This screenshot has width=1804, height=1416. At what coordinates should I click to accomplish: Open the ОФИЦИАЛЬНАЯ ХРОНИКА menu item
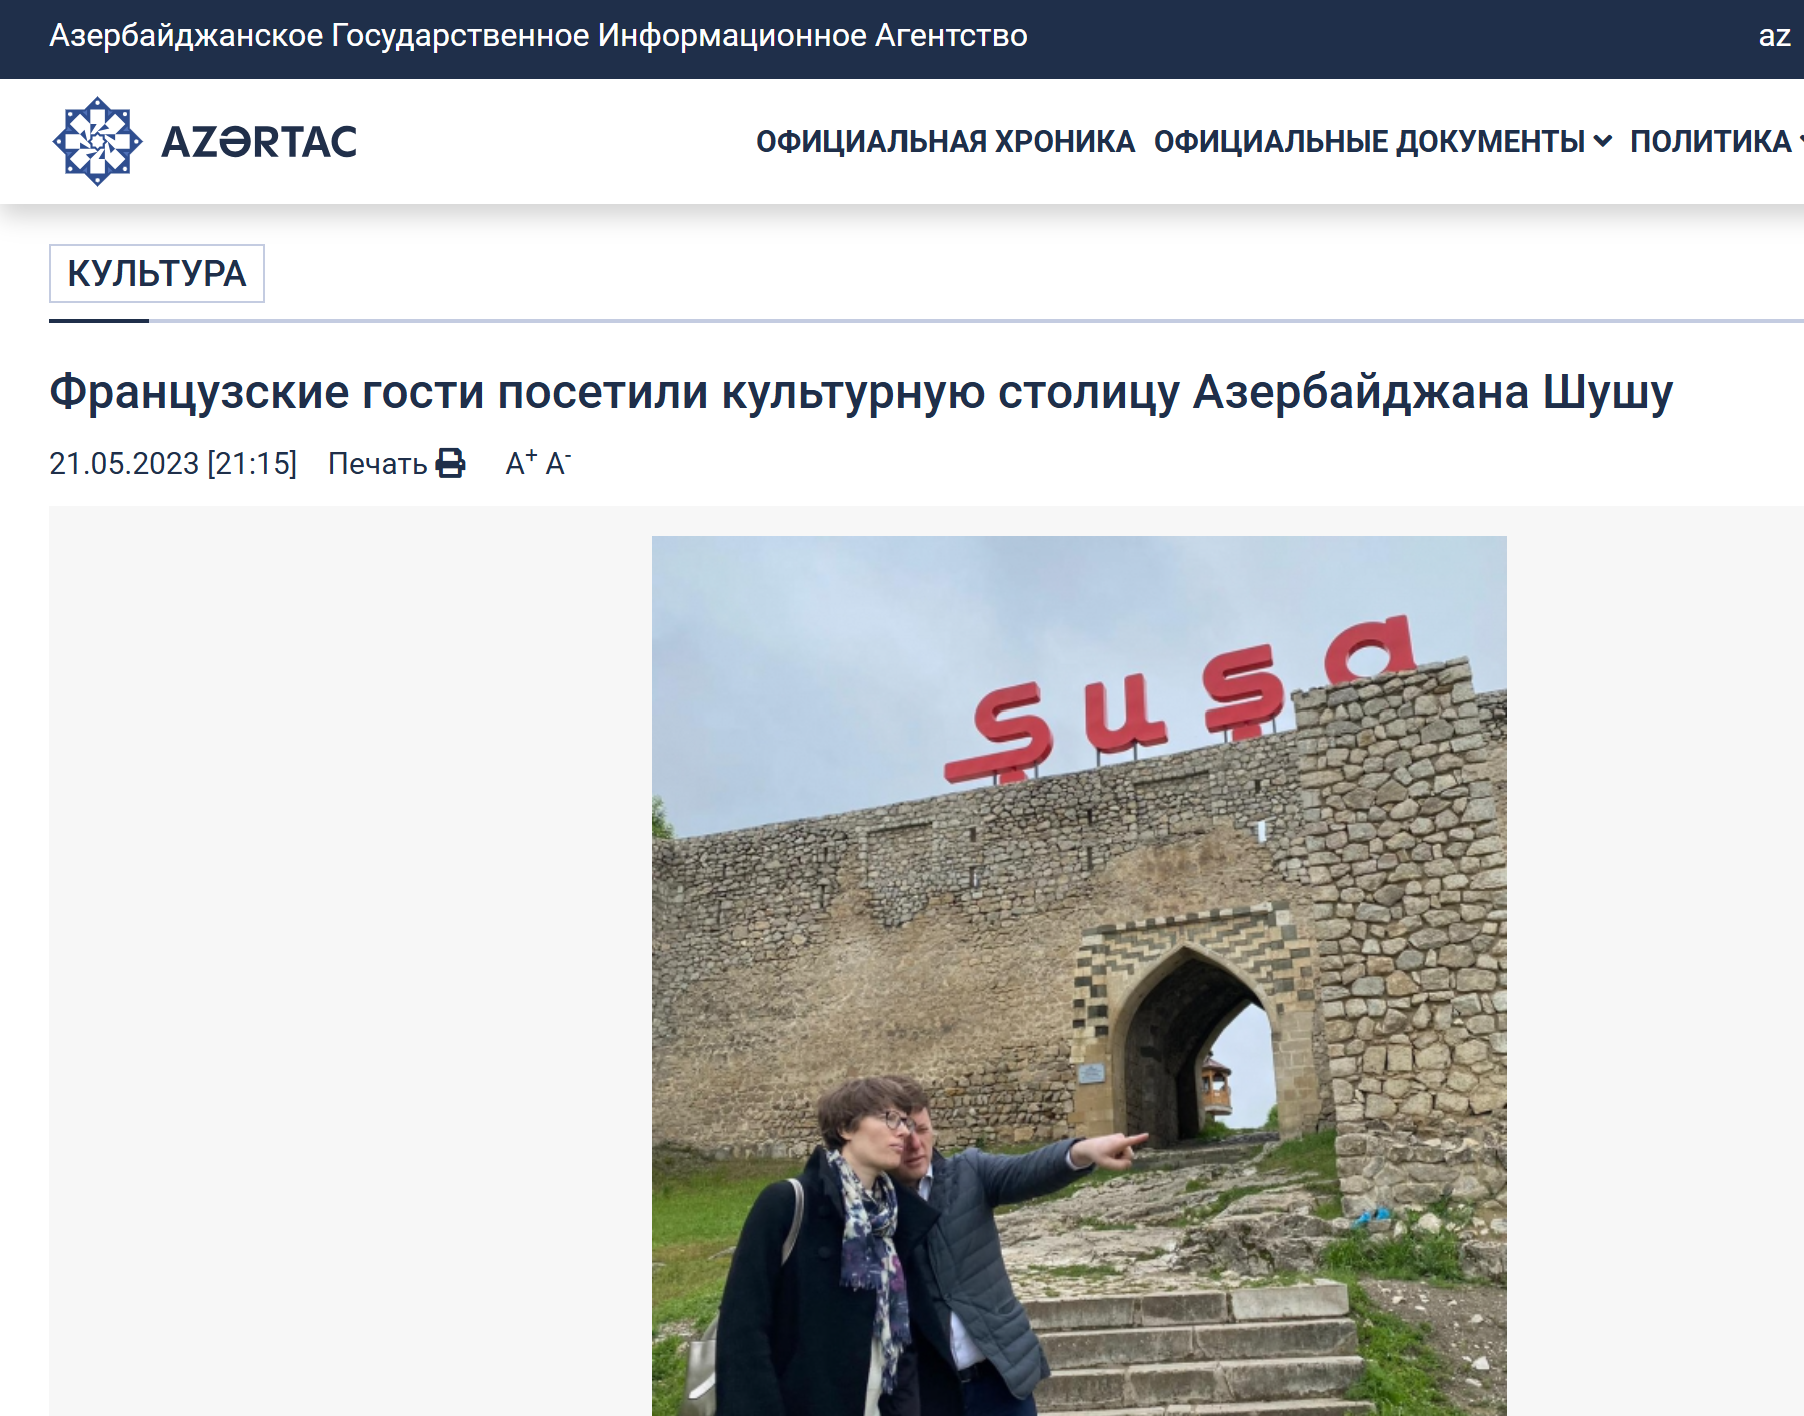coord(945,142)
